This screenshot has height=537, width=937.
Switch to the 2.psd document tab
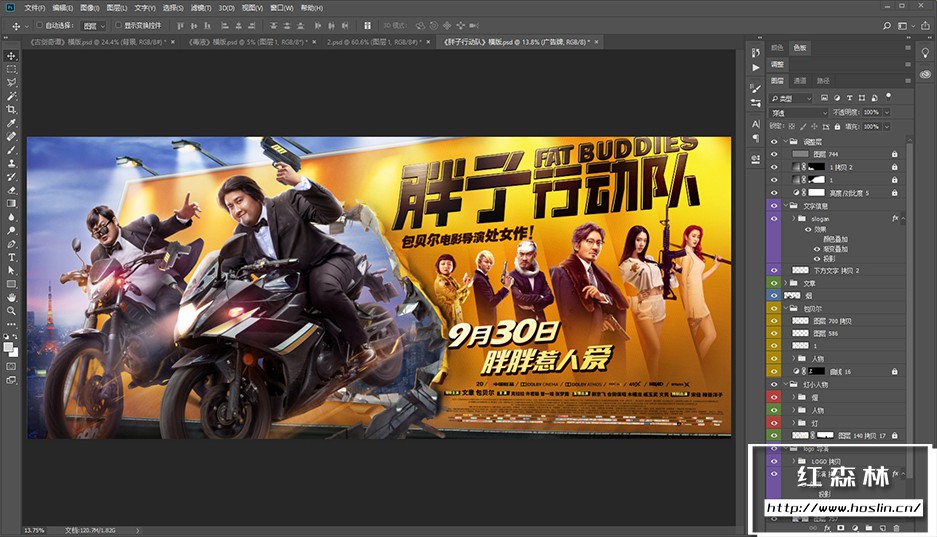tap(373, 42)
